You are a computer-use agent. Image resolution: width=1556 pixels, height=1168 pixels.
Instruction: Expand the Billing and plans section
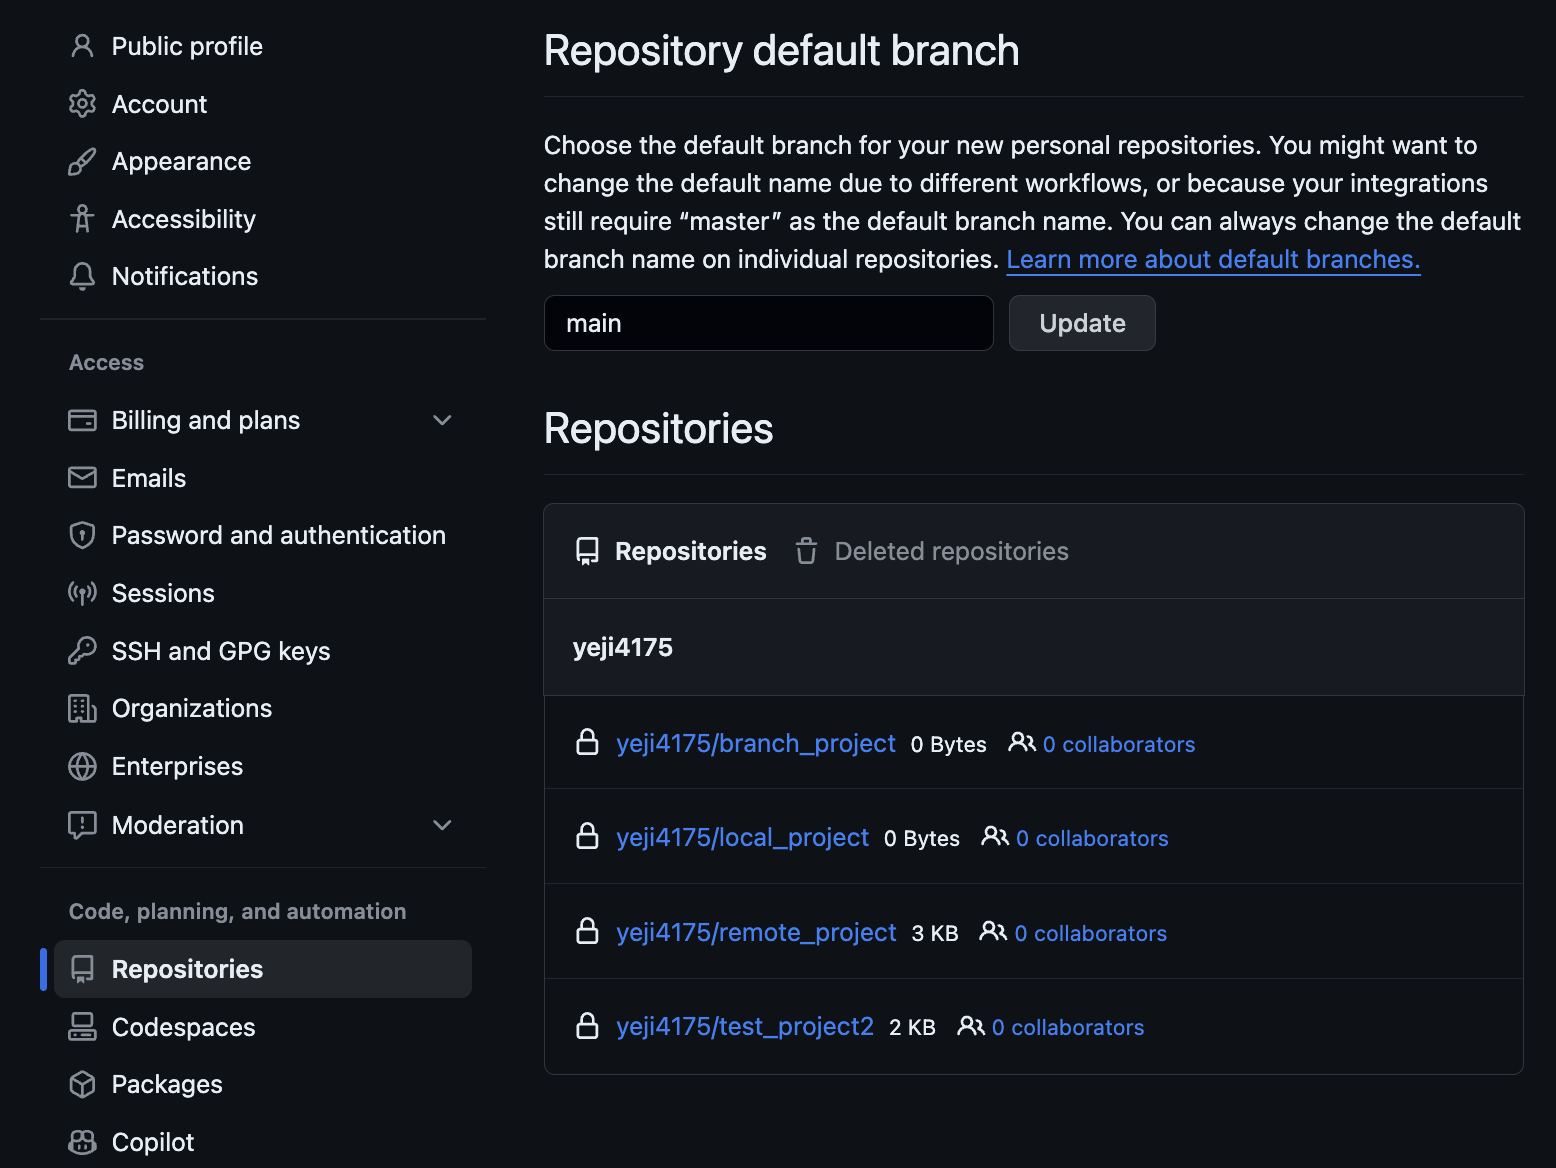point(442,421)
